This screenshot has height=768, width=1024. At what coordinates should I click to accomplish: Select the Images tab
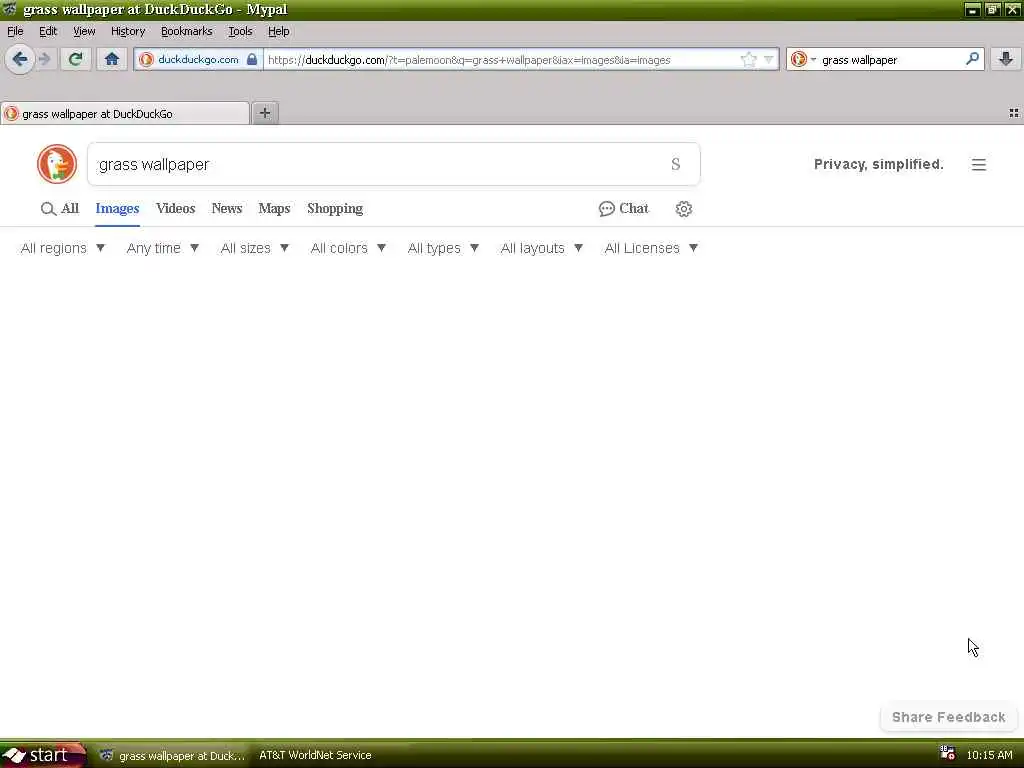coord(117,208)
